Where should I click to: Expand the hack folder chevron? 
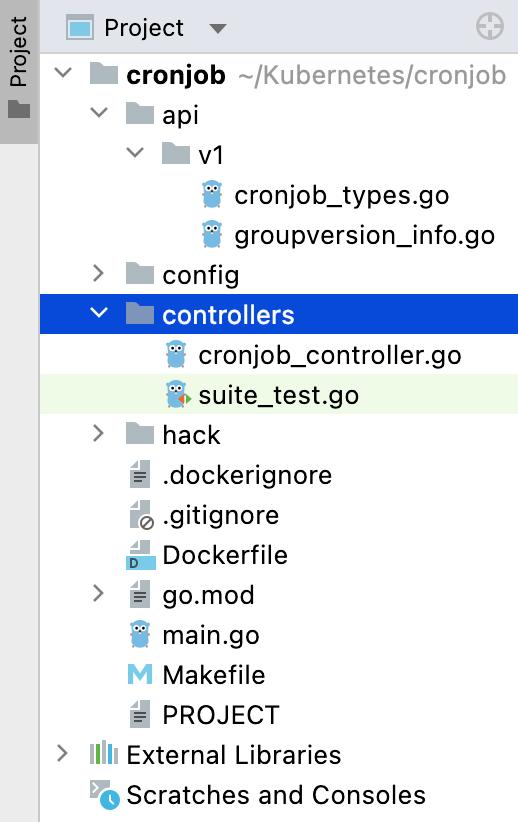coord(98,434)
